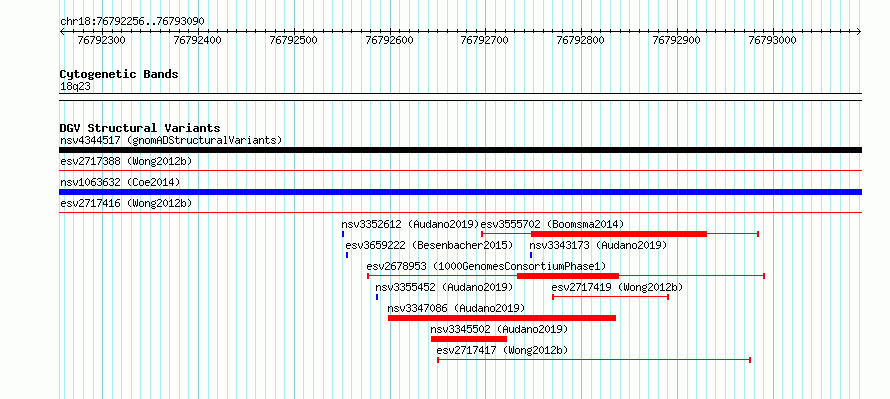This screenshot has height=399, width=890.
Task: Click ruler position 76792300
Action: (102, 40)
